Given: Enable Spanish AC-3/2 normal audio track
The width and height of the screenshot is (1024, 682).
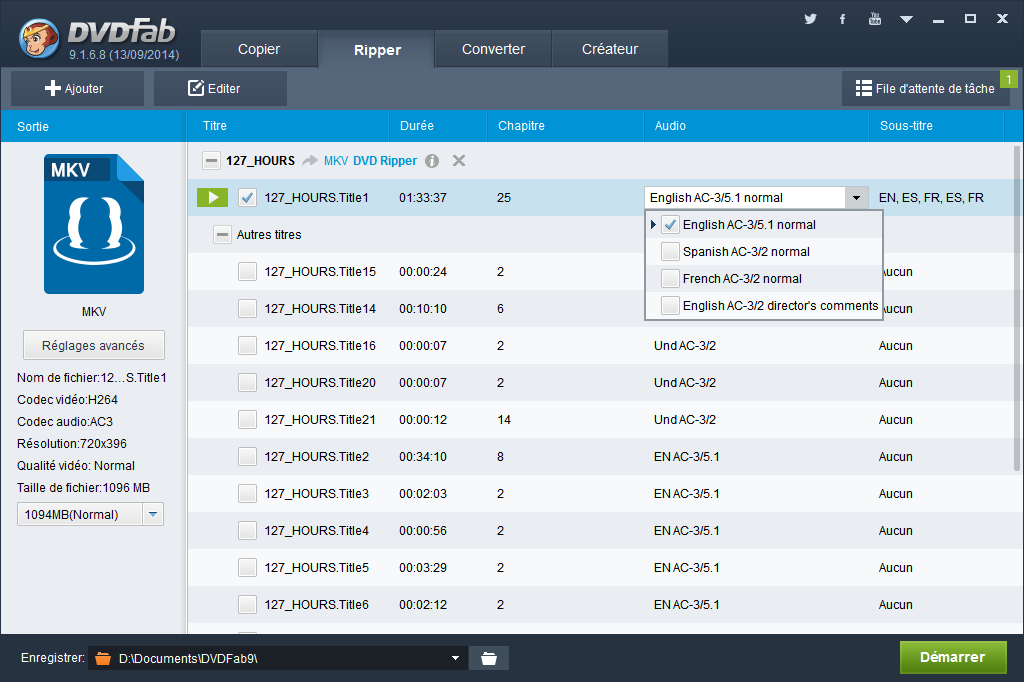Looking at the screenshot, I should 670,252.
